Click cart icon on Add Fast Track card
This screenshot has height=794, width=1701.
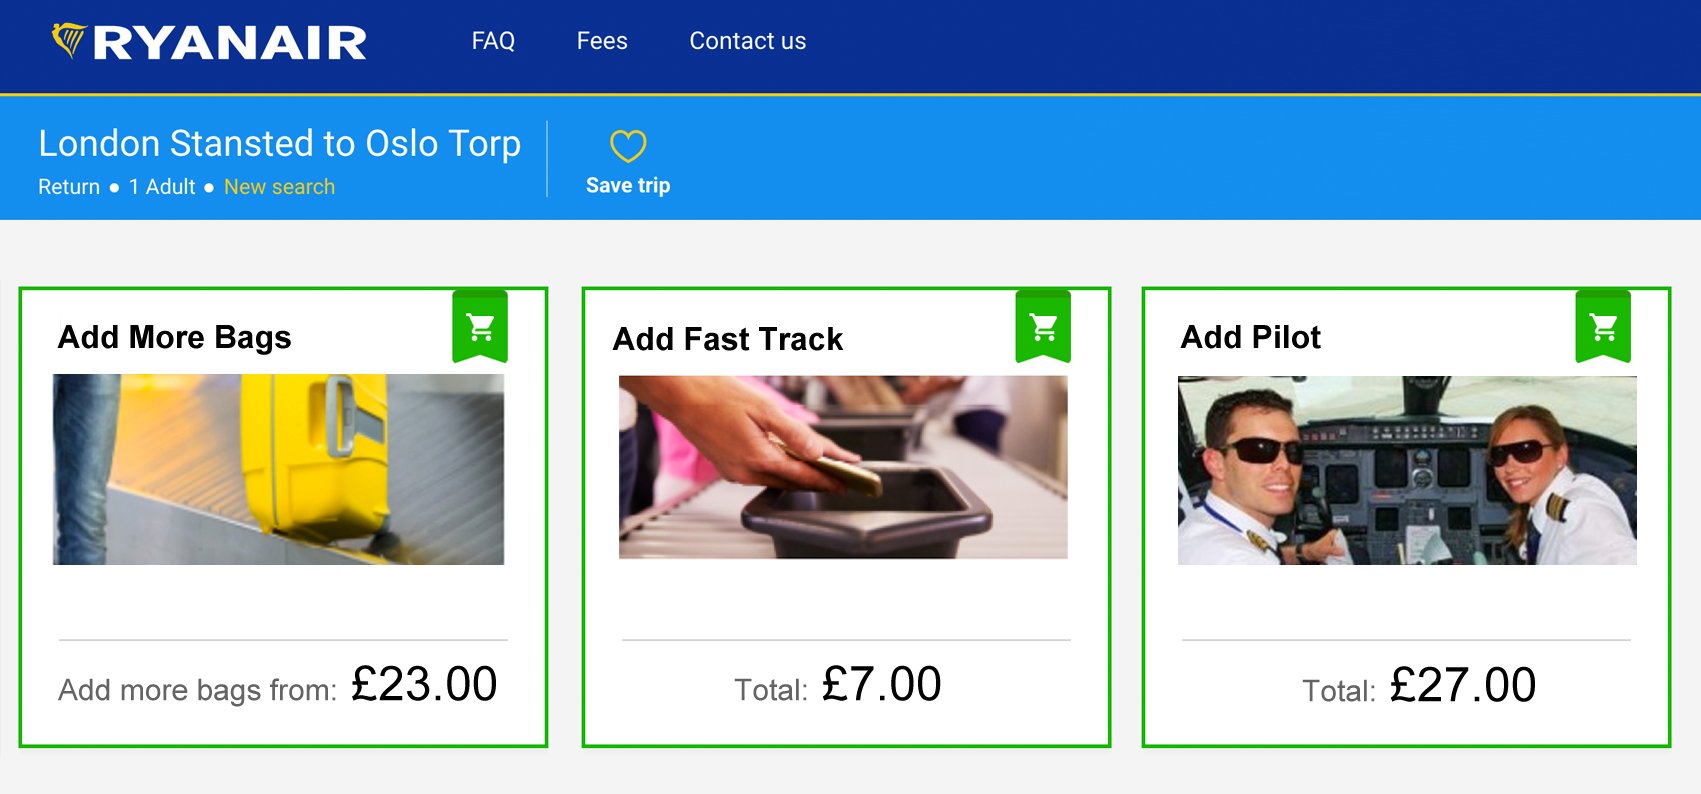1043,326
